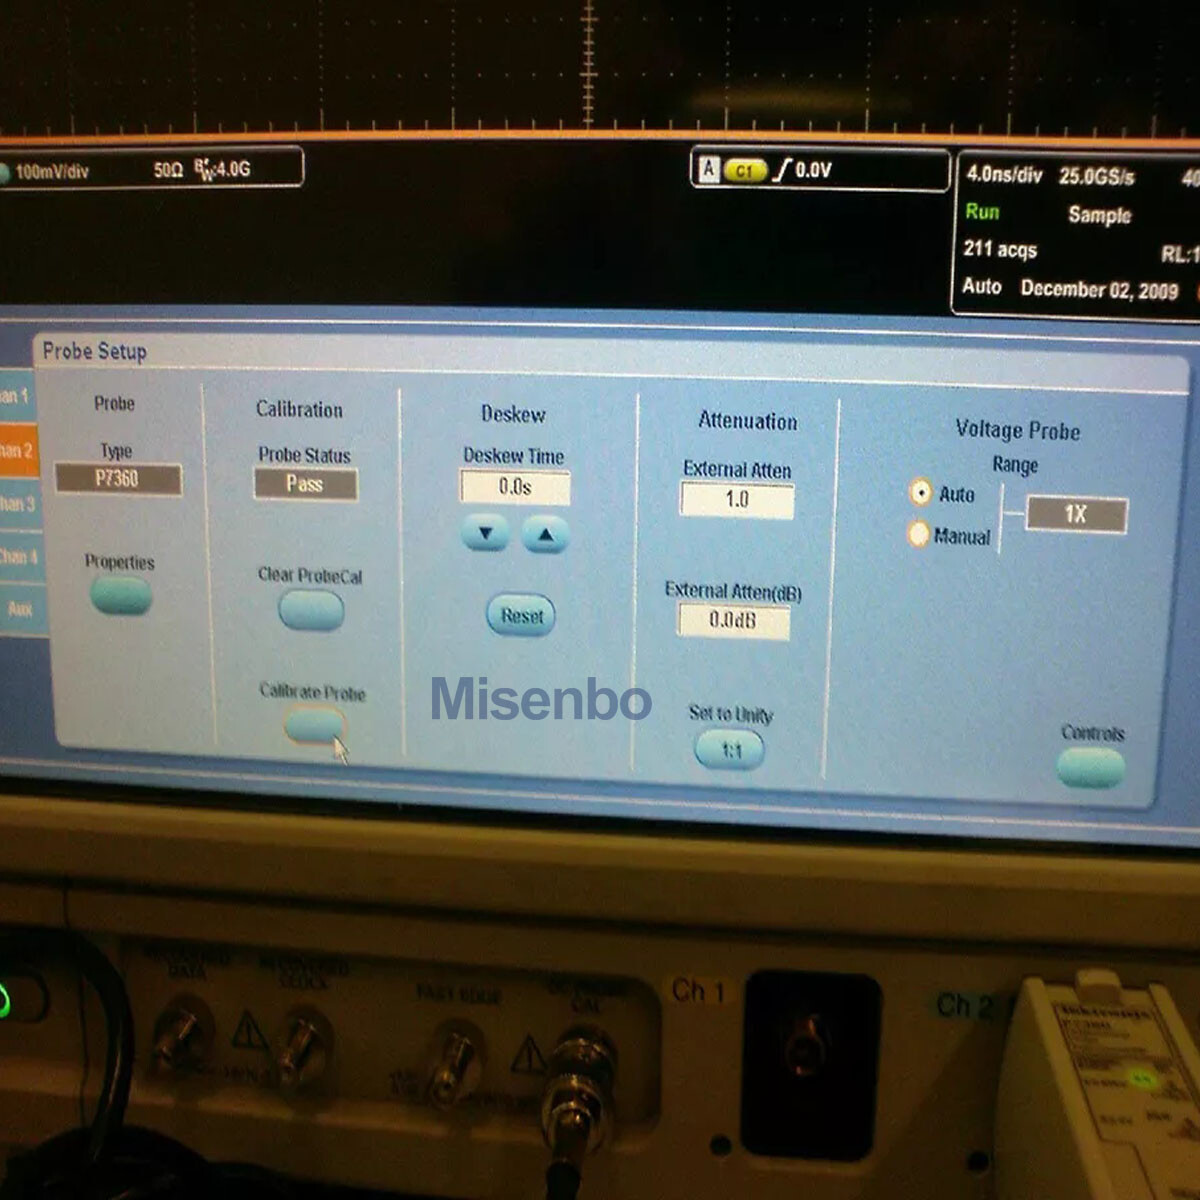
Task: Click the Deskew Reset button
Action: point(521,616)
